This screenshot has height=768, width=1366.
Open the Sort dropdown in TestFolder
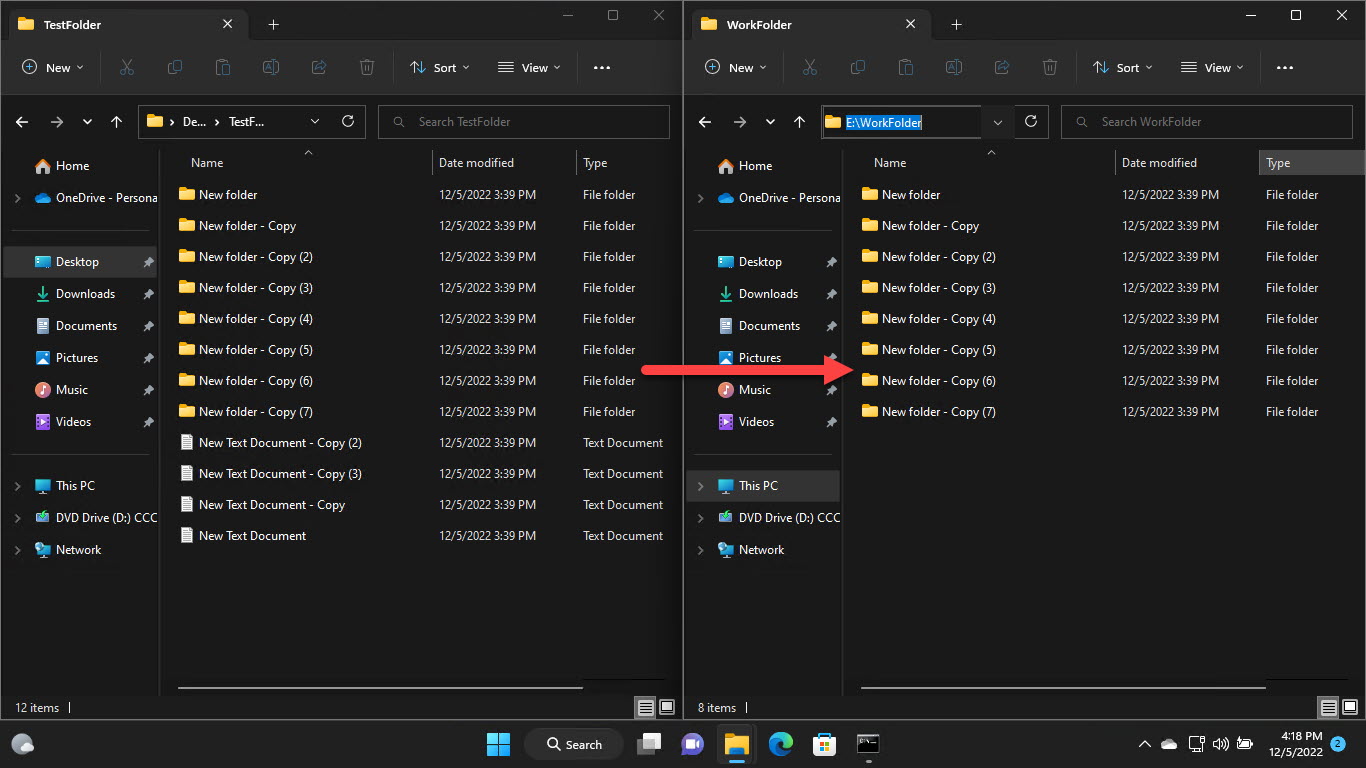[440, 67]
